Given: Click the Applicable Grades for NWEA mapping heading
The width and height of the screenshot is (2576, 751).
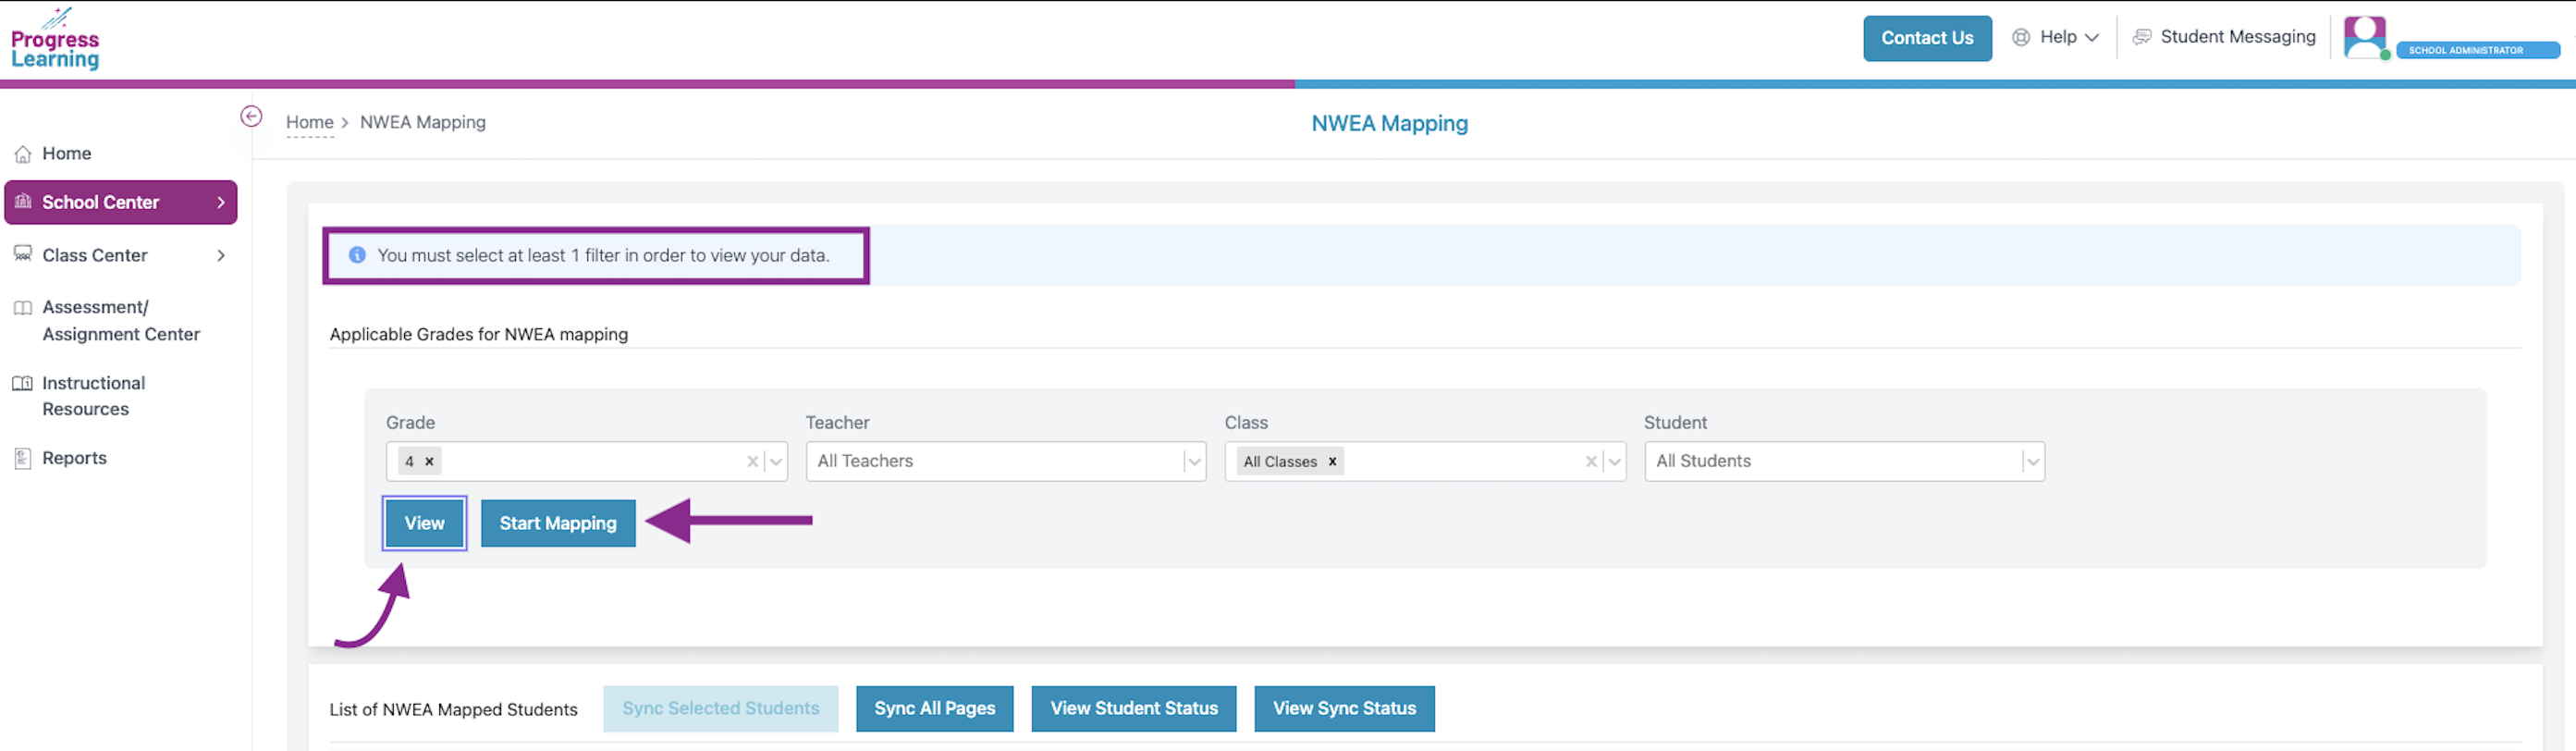Looking at the screenshot, I should click(x=479, y=334).
